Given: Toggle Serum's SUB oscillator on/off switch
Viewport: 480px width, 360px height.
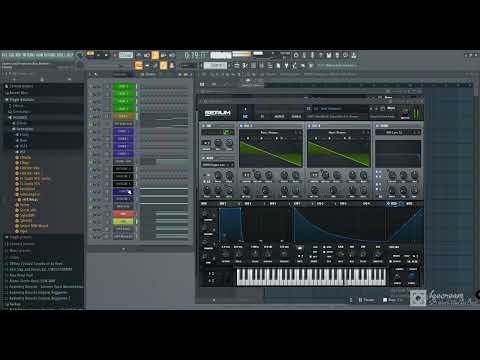Looking at the screenshot, I should [x=204, y=126].
